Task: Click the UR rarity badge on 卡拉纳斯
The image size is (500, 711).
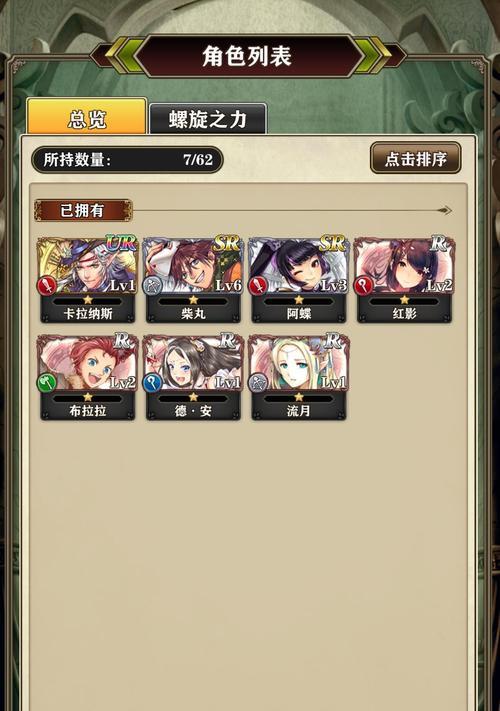Action: (121, 244)
